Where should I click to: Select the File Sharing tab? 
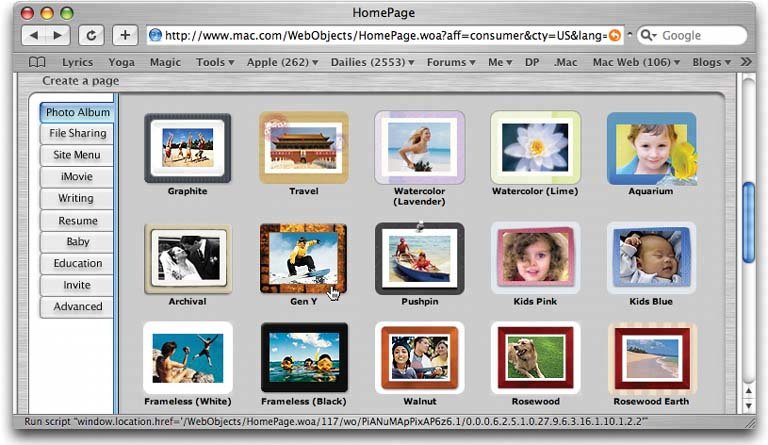point(77,133)
